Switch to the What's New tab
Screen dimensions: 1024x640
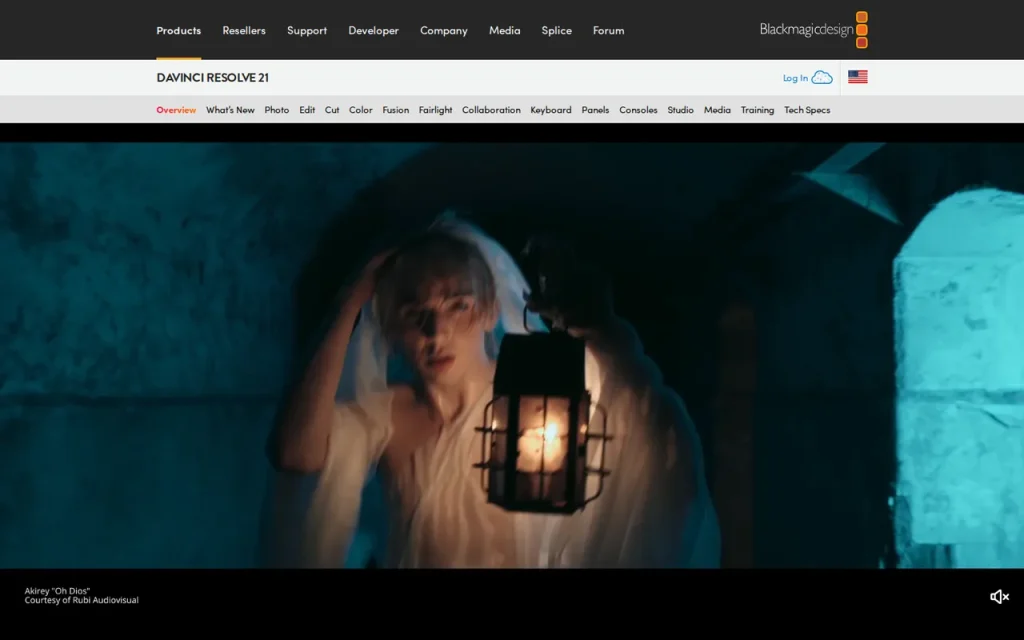(230, 110)
